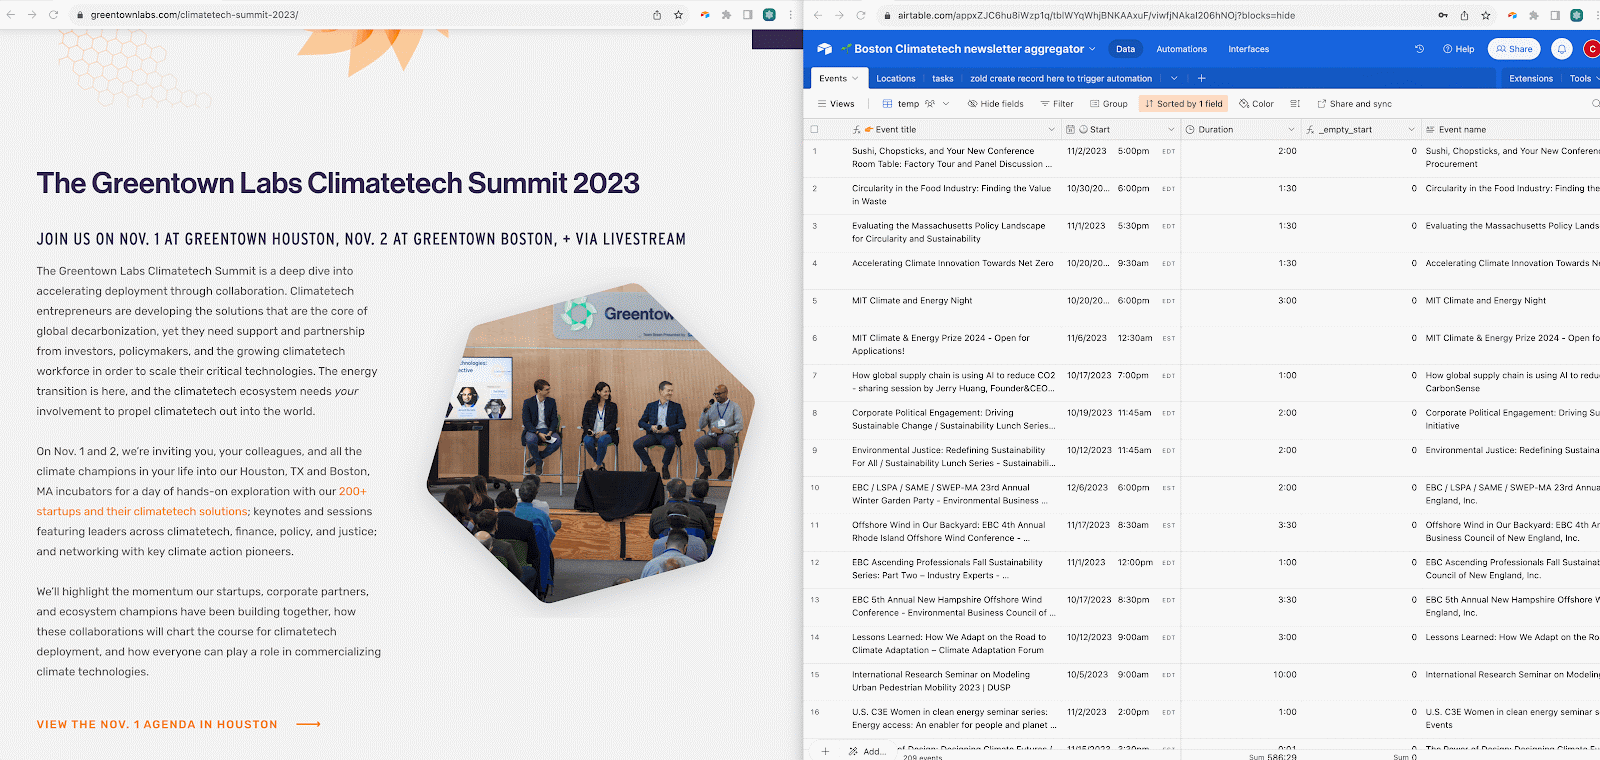Switch to the Interfaces tab

1249,49
